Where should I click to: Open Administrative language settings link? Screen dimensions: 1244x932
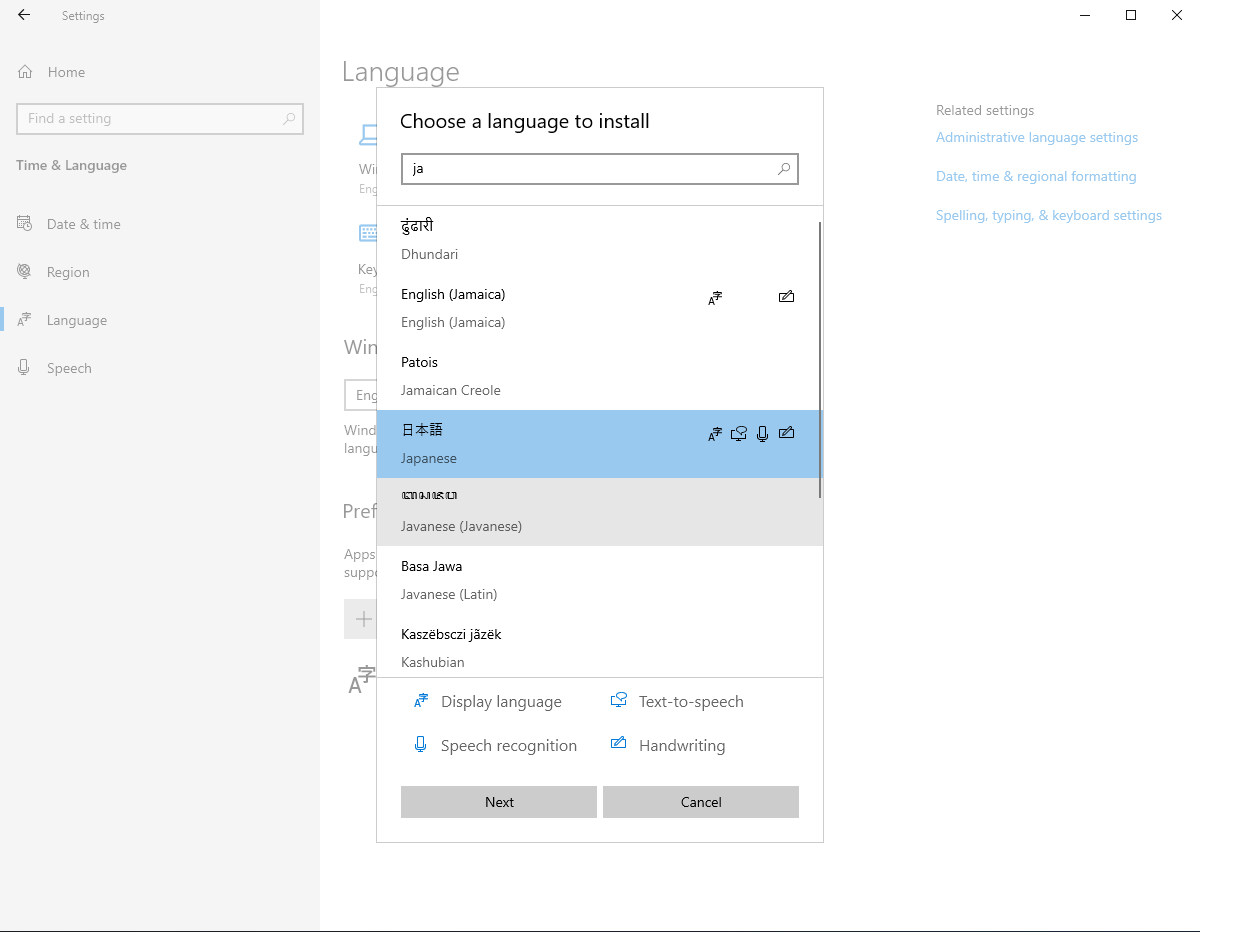coord(1037,137)
